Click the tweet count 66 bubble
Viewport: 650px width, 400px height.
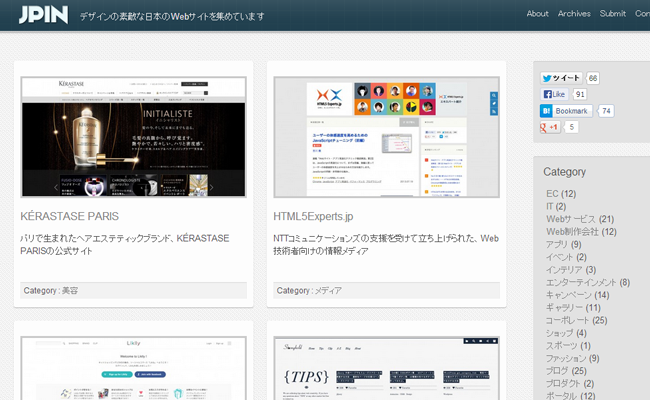593,78
